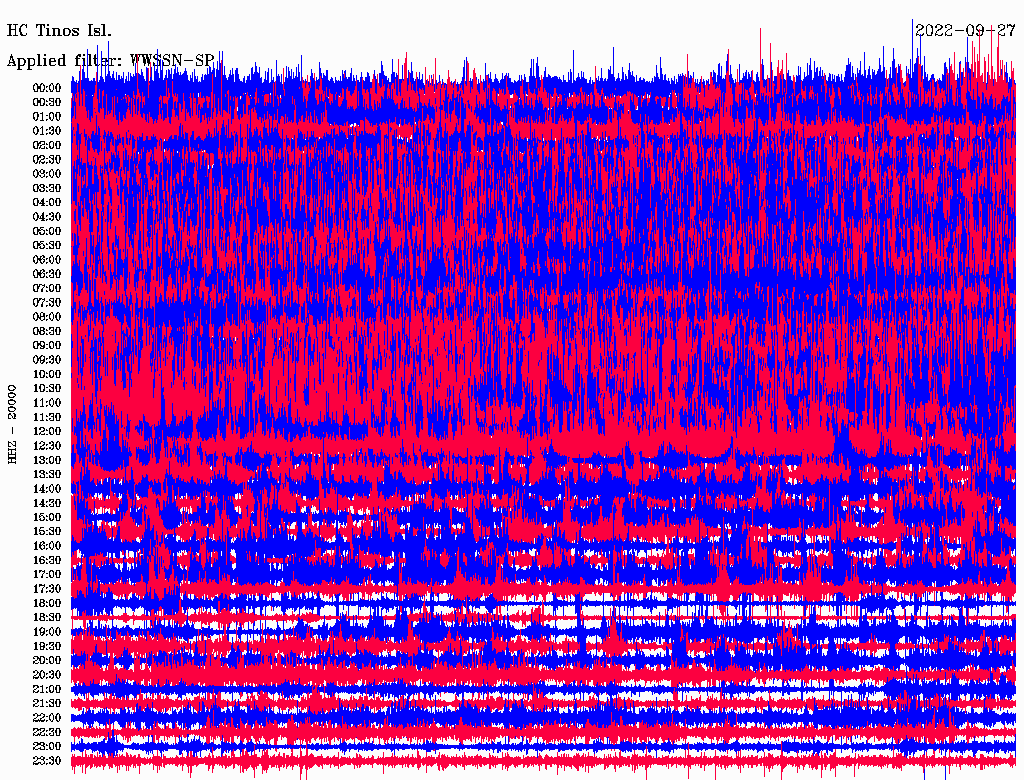Viewport: 1024px width, 780px height.
Task: Click the '13:00' time label
Action: tap(47, 460)
